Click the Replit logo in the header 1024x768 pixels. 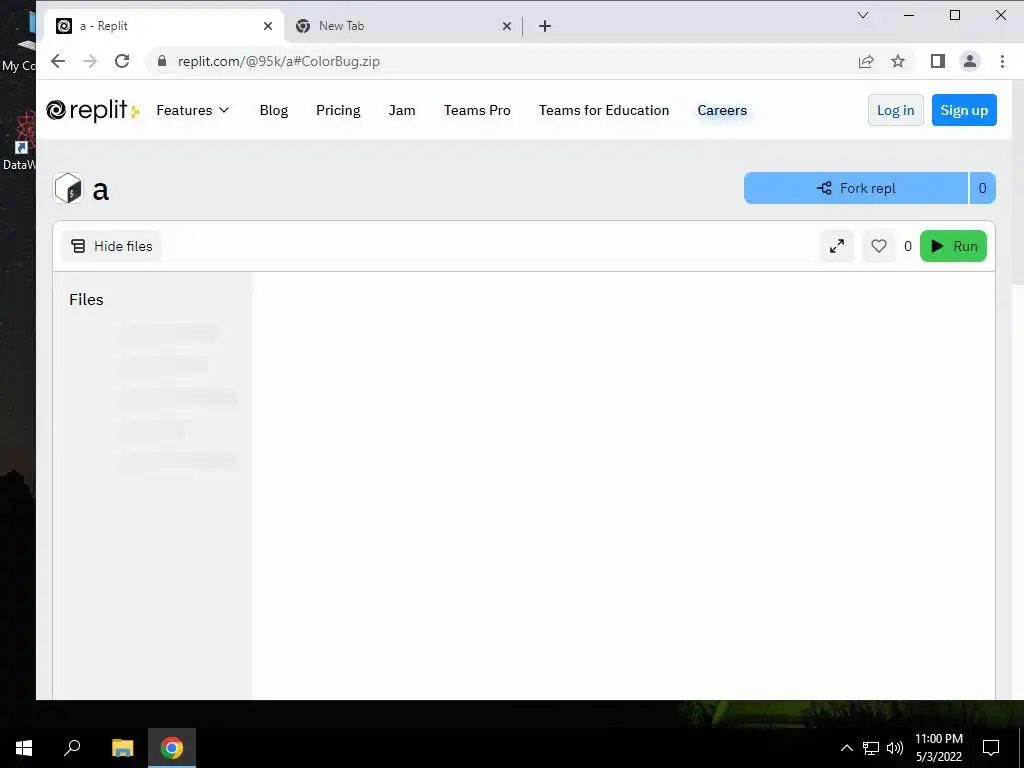pos(92,110)
